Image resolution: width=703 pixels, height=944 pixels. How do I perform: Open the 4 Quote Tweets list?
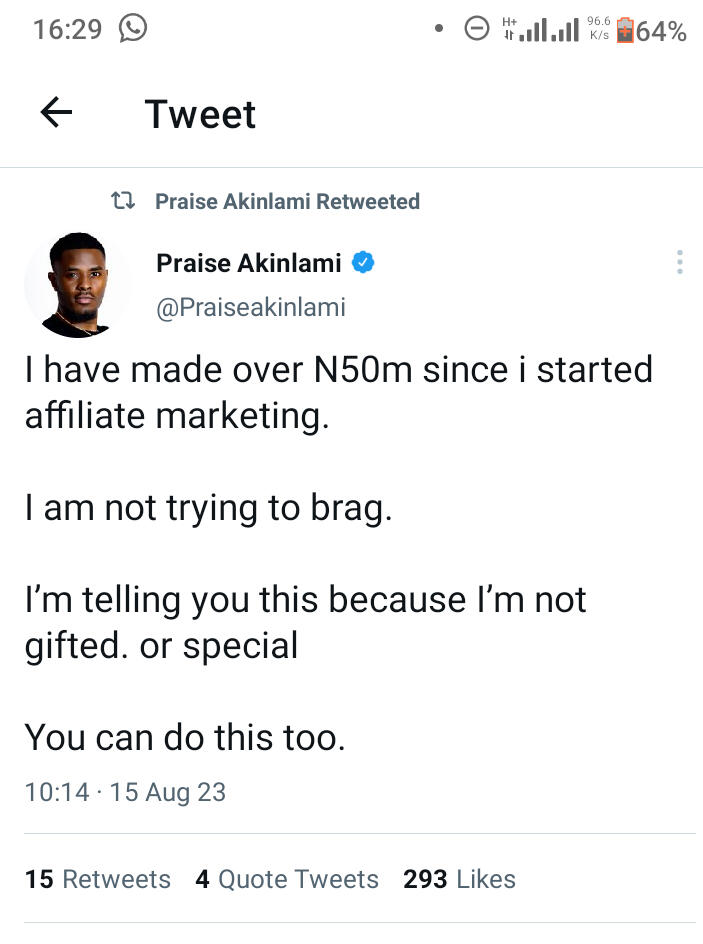[287, 879]
